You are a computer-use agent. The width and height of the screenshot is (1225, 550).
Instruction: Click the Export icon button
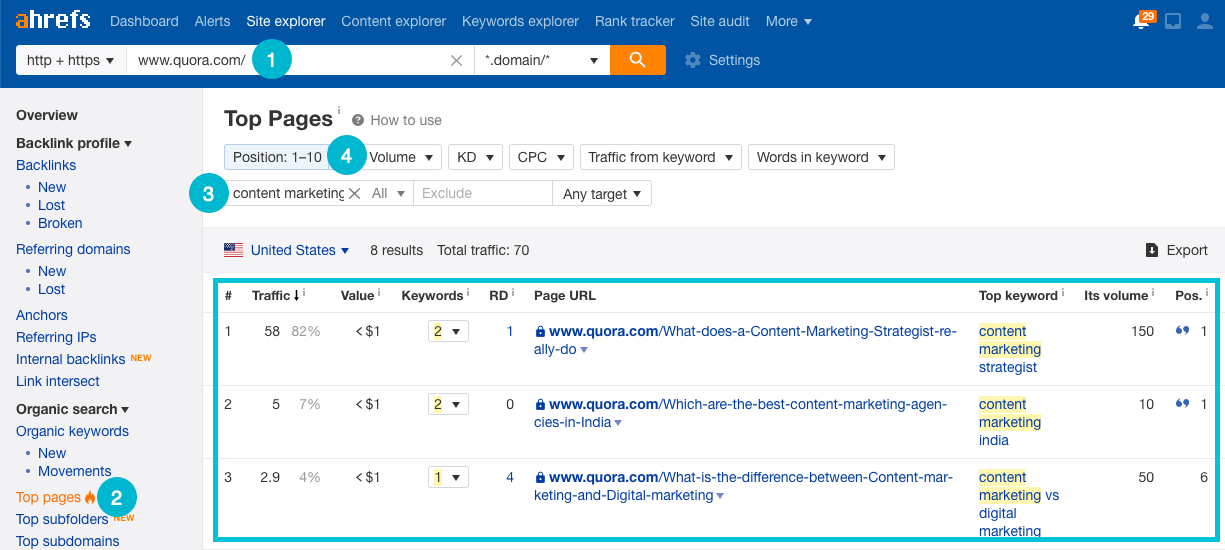(x=1152, y=250)
